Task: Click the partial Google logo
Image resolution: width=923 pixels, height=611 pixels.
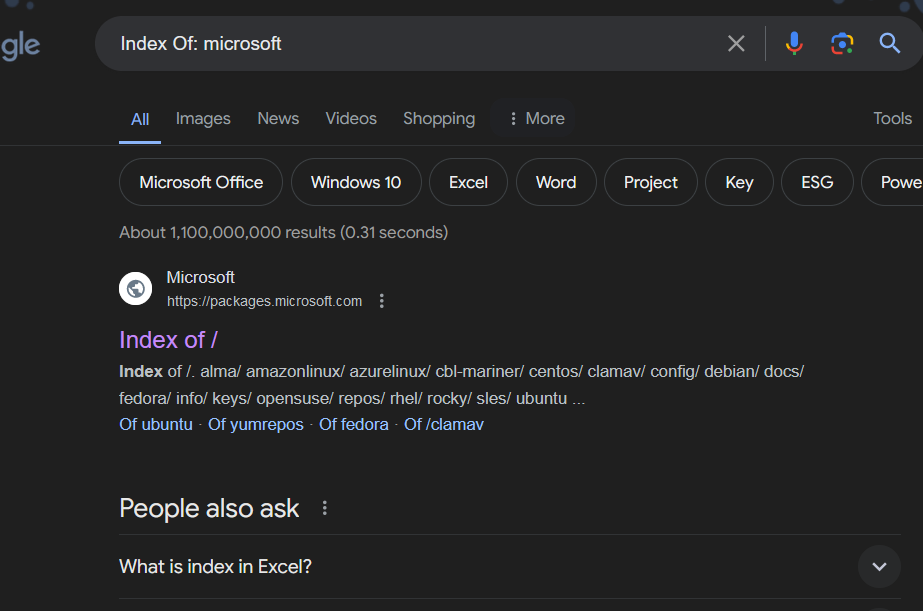Action: pyautogui.click(x=20, y=45)
